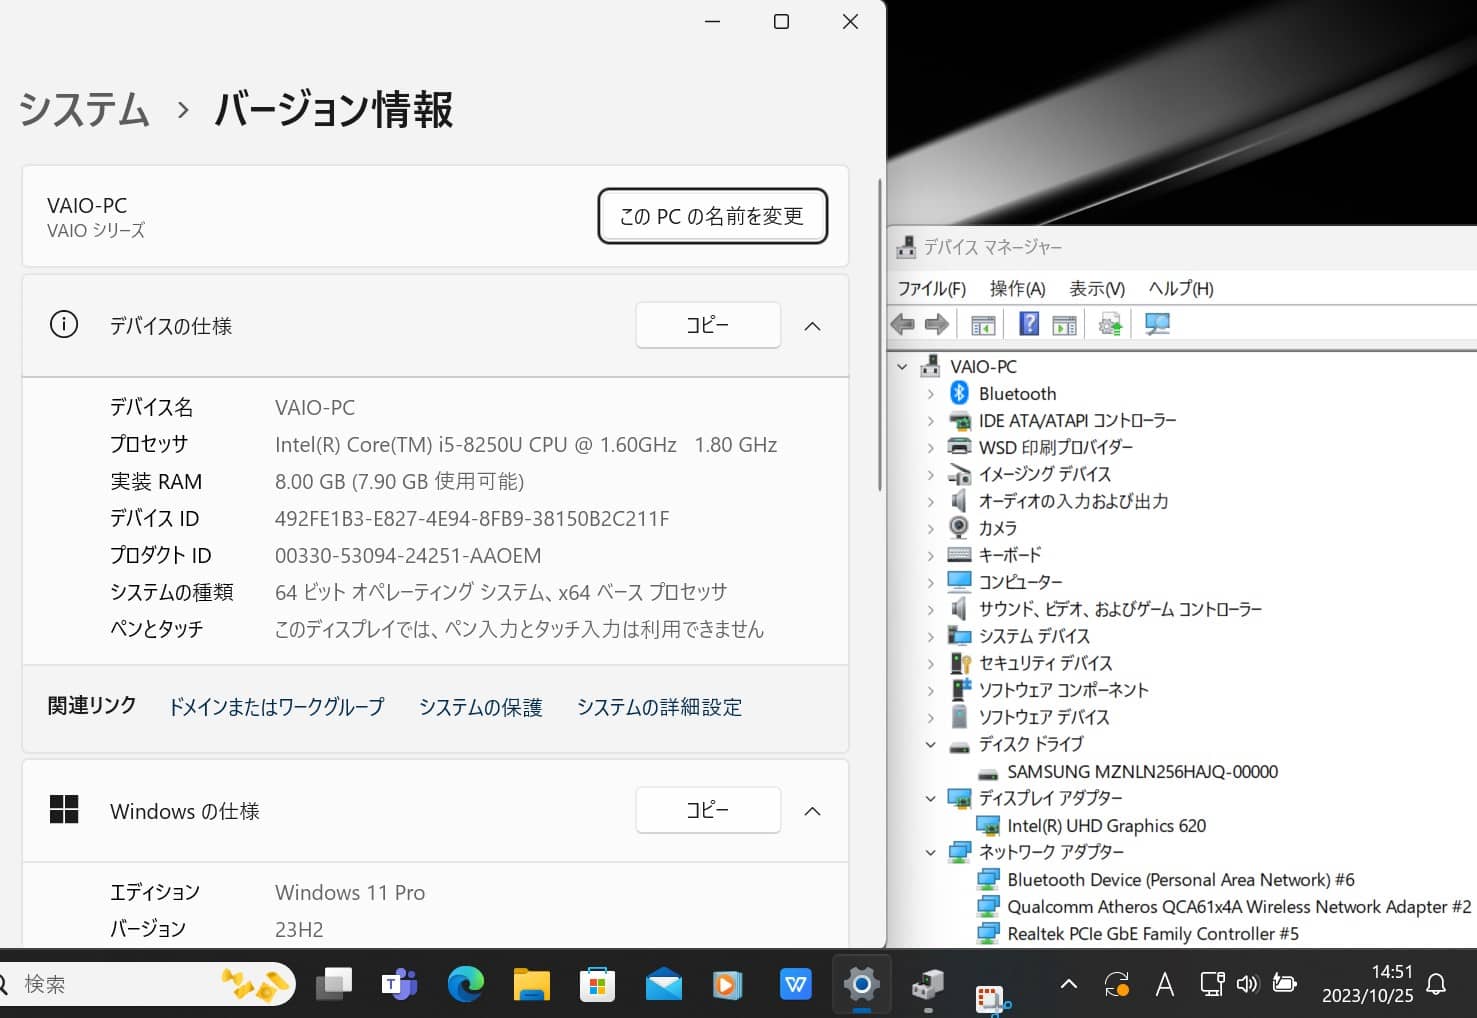The image size is (1477, 1018).
Task: Expand the IDE ATA/ATAPI コントローラー node arrow
Action: click(930, 421)
